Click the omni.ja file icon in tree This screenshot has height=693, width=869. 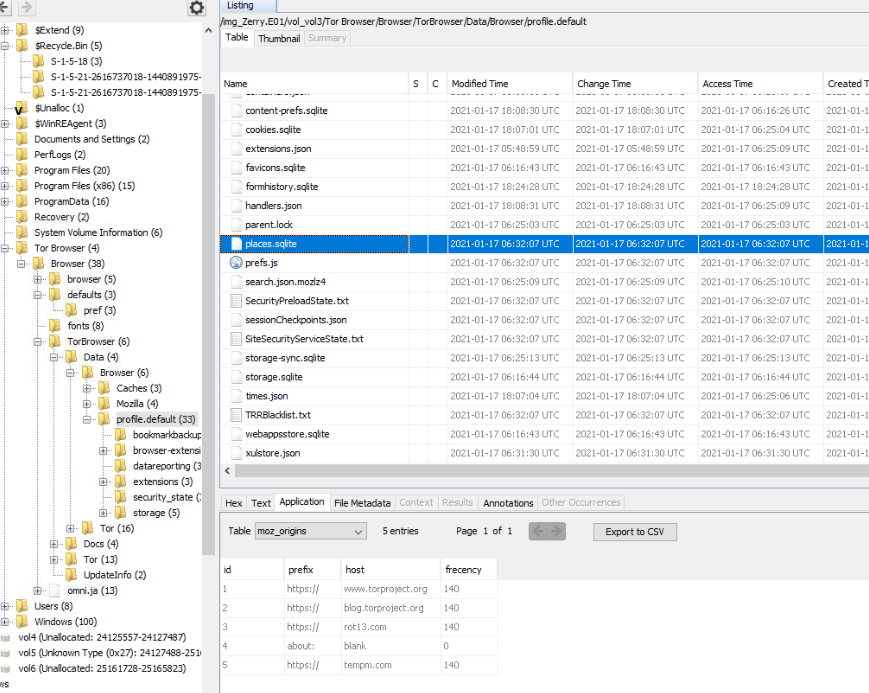55,591
